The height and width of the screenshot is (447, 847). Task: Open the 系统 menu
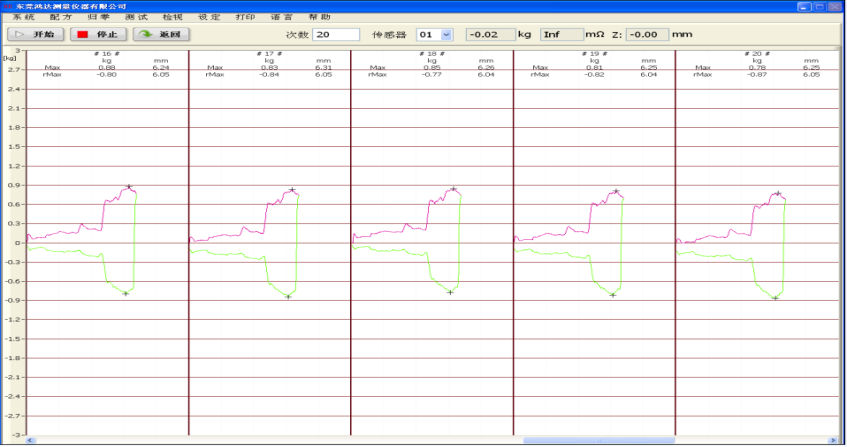22,17
